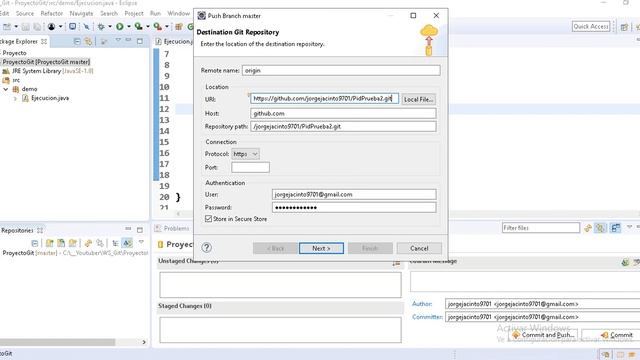Open Package Explorer view menu triangle
Screen dimensions: 640x360
118,40
